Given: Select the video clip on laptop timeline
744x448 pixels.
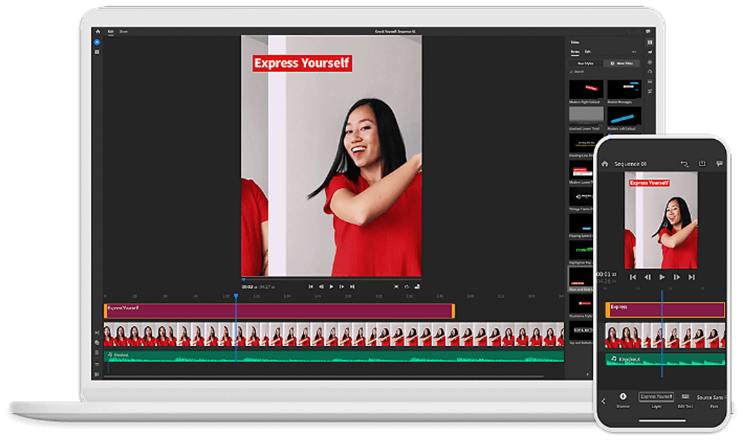Looking at the screenshot, I should click(x=334, y=335).
